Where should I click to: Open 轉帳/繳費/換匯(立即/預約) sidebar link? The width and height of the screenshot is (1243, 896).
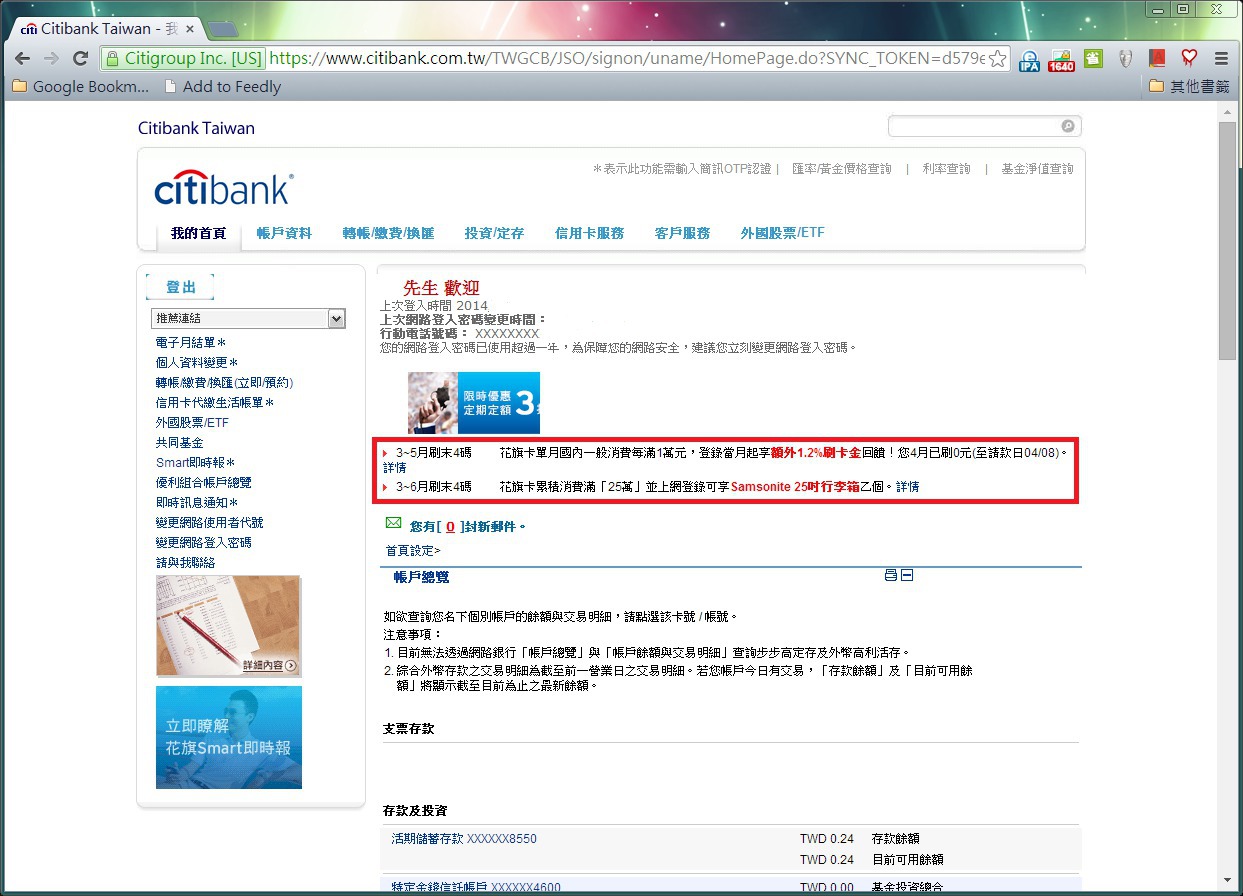(x=224, y=383)
